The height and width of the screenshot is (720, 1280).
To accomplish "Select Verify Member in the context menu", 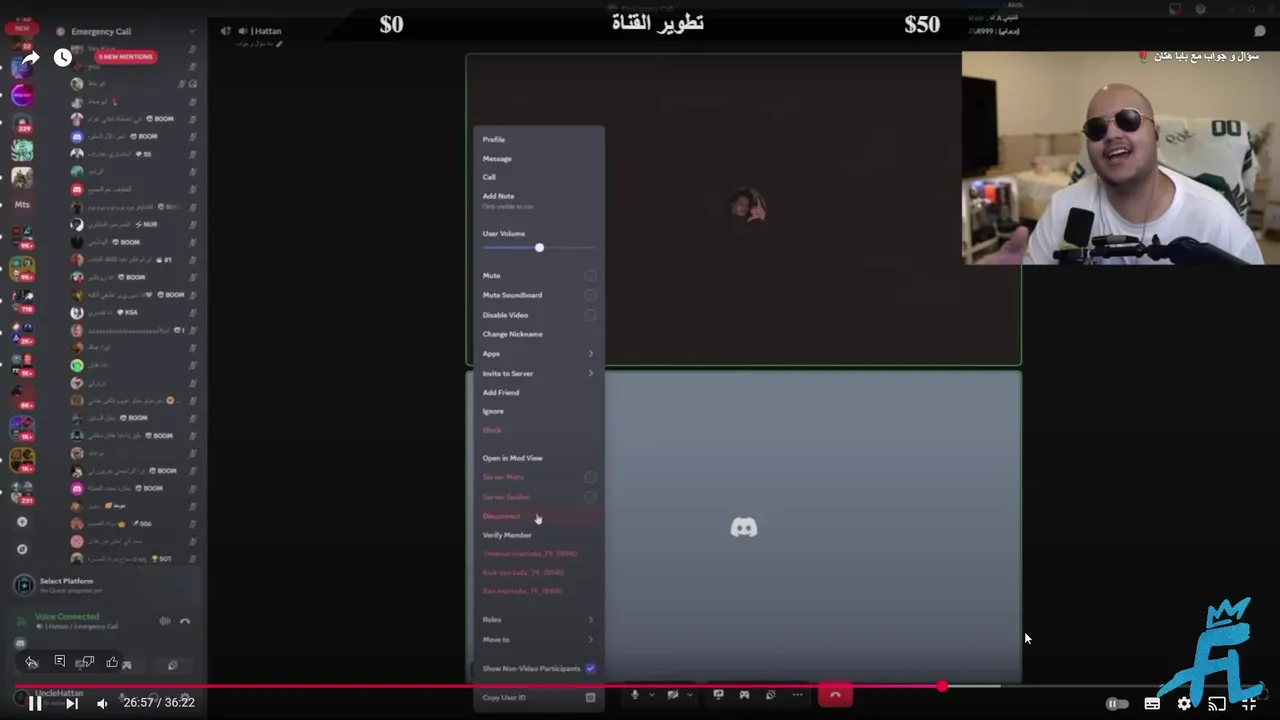I will point(538,535).
